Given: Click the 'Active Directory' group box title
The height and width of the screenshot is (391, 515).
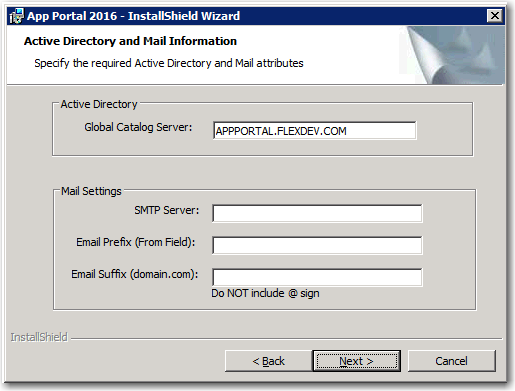Looking at the screenshot, I should click(99, 104).
